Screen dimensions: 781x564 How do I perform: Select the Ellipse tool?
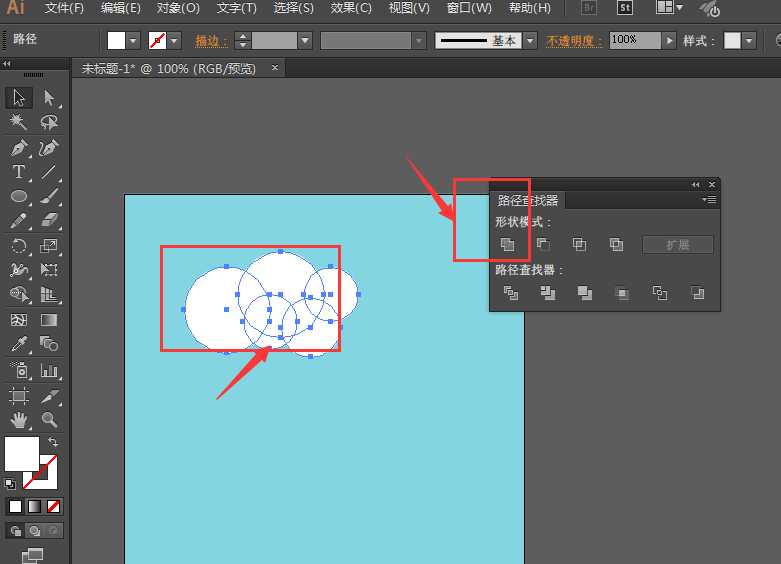[x=19, y=196]
